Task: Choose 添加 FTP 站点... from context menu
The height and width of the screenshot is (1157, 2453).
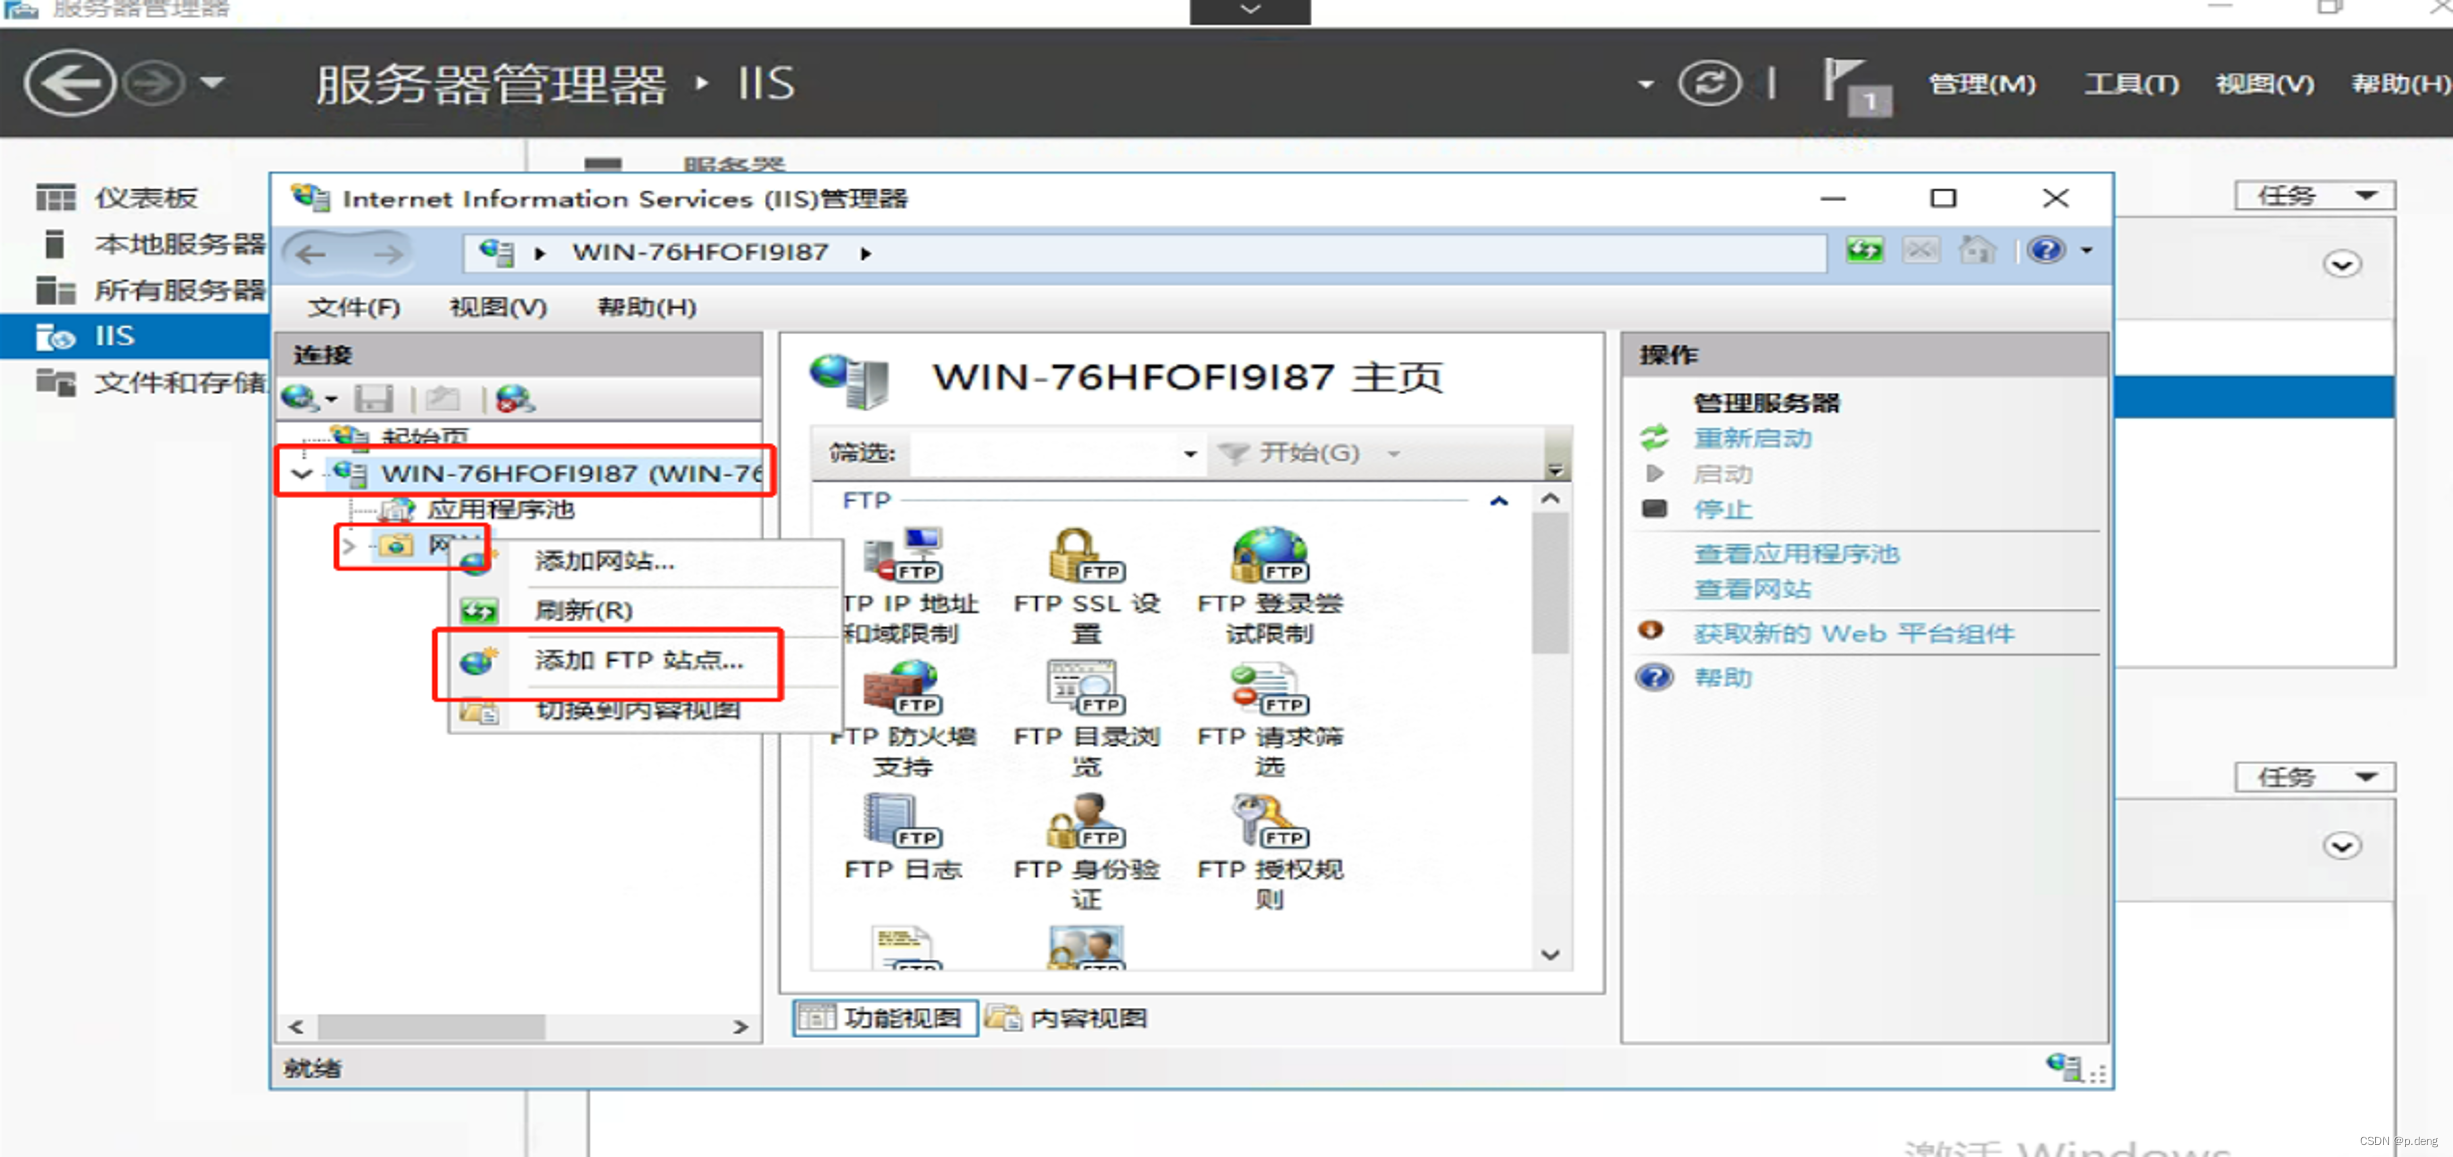Action: (646, 660)
